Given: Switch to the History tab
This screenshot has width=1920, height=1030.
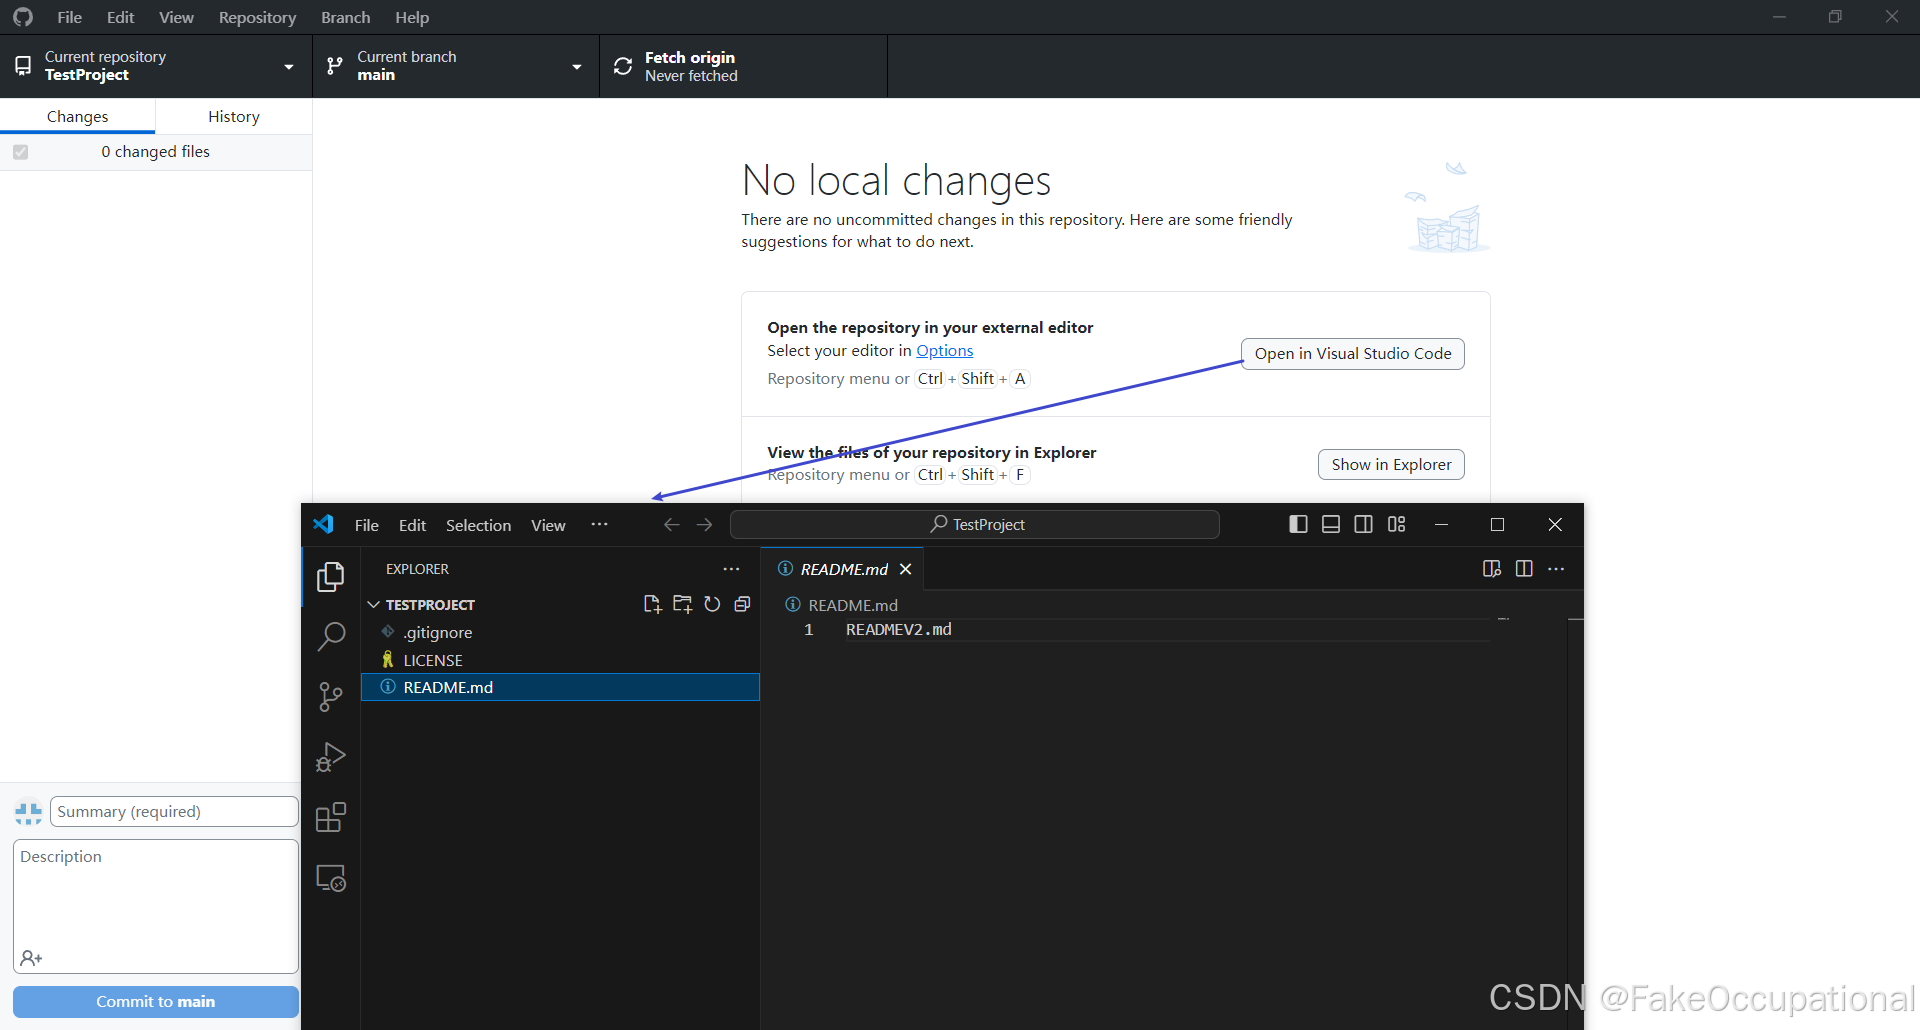Looking at the screenshot, I should pos(234,117).
